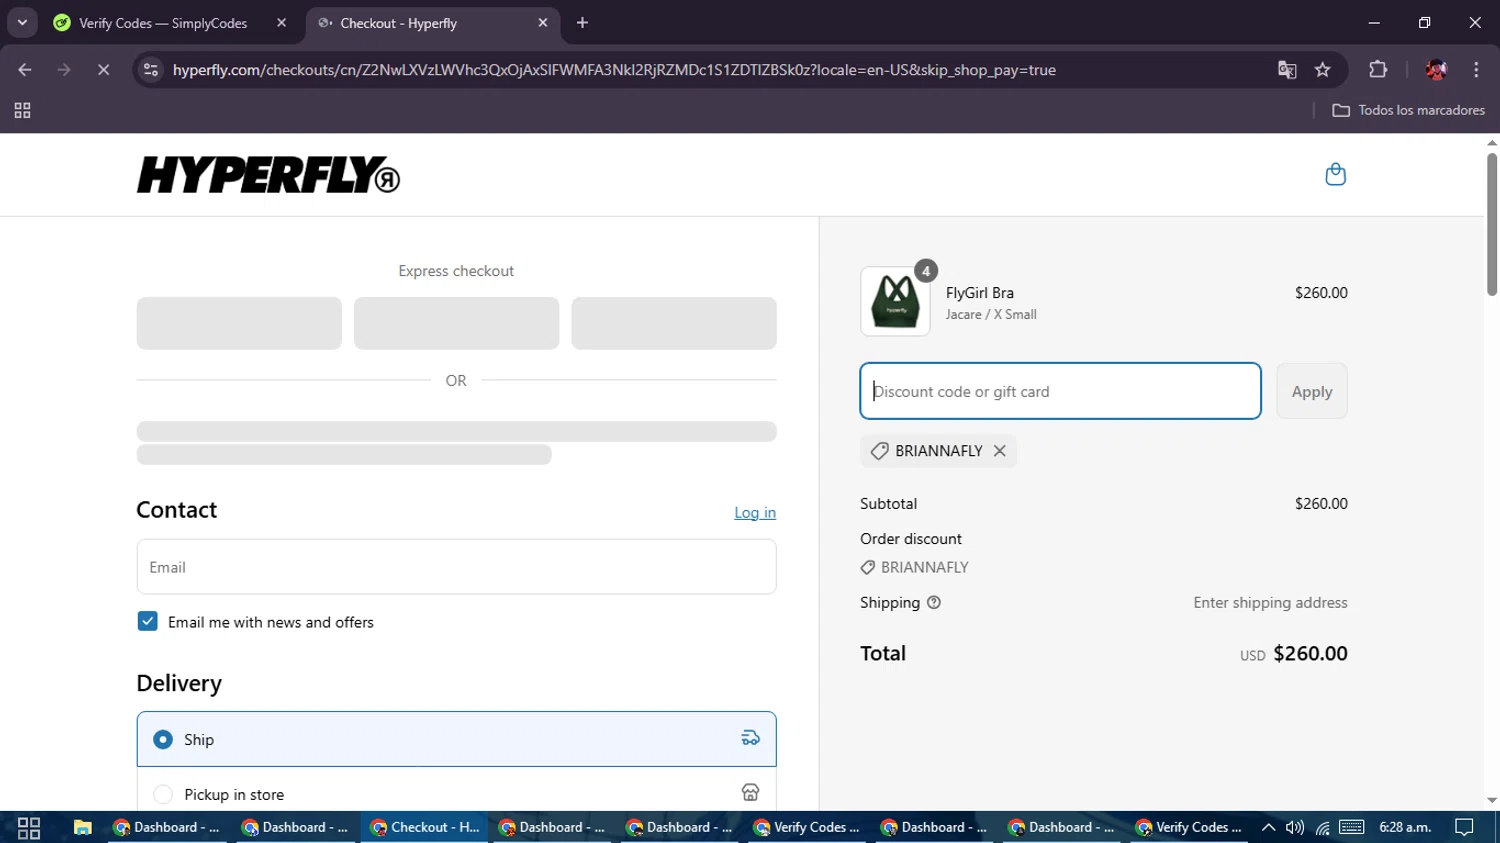Click the BRIANNAFLY order discount text

click(x=924, y=567)
